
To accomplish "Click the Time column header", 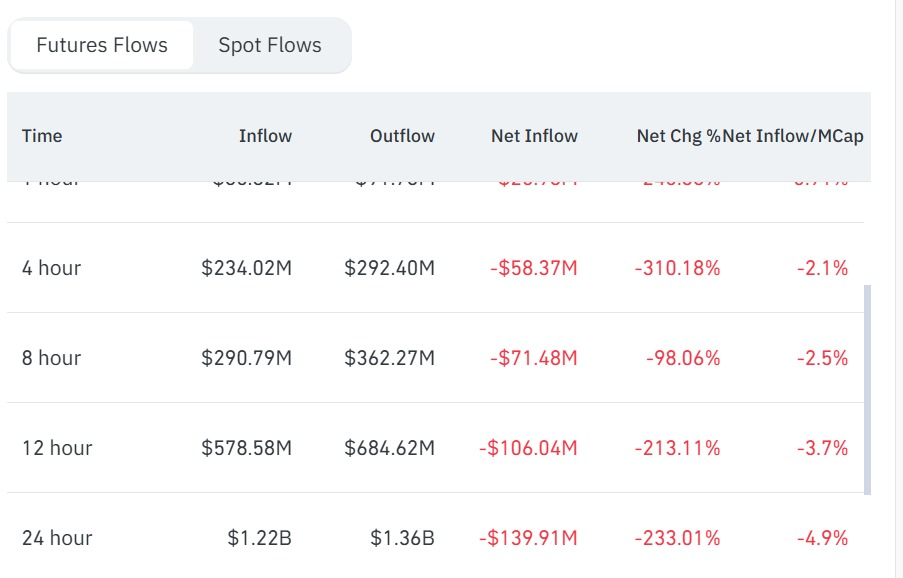I will [42, 136].
